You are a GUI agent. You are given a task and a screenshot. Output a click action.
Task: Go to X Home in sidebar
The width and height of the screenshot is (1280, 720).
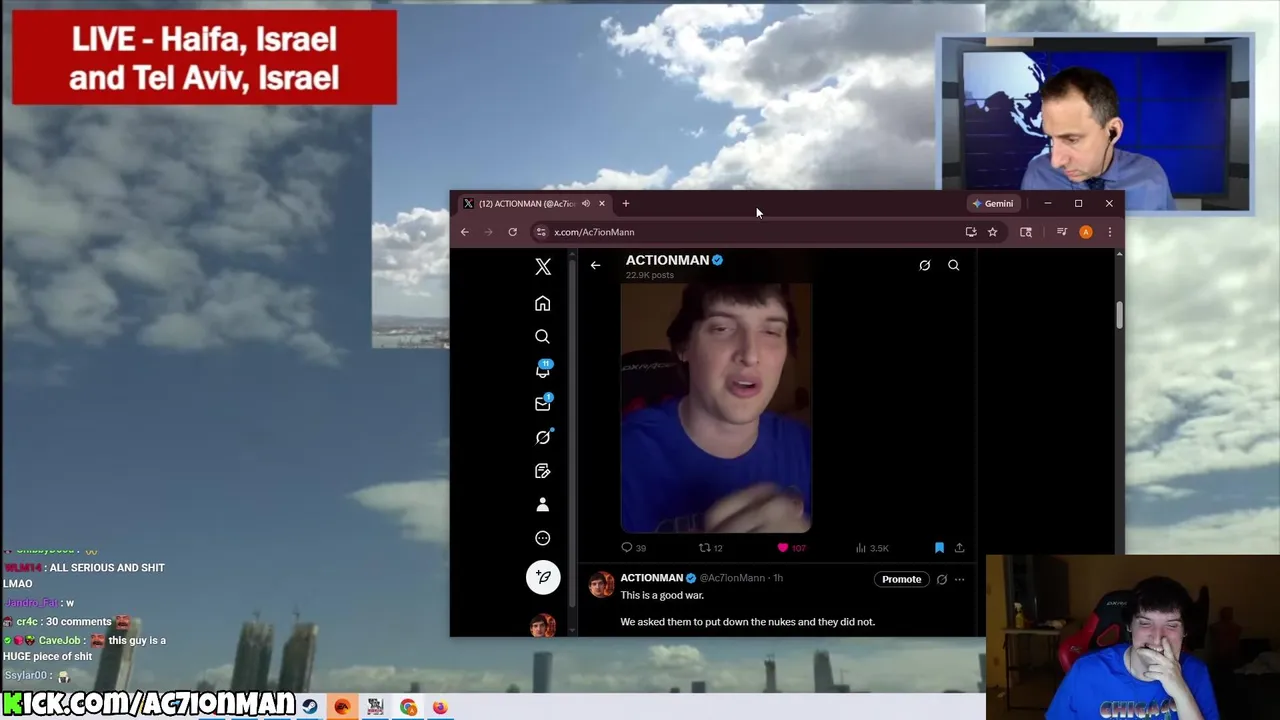click(x=543, y=303)
